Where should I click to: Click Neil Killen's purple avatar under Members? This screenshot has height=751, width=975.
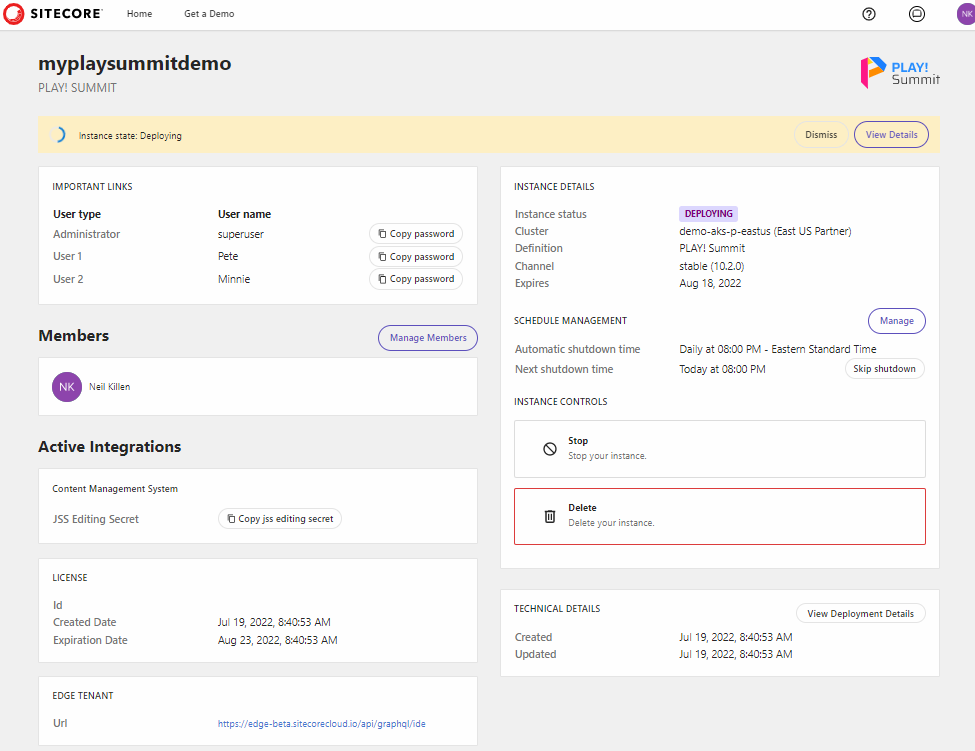[66, 386]
